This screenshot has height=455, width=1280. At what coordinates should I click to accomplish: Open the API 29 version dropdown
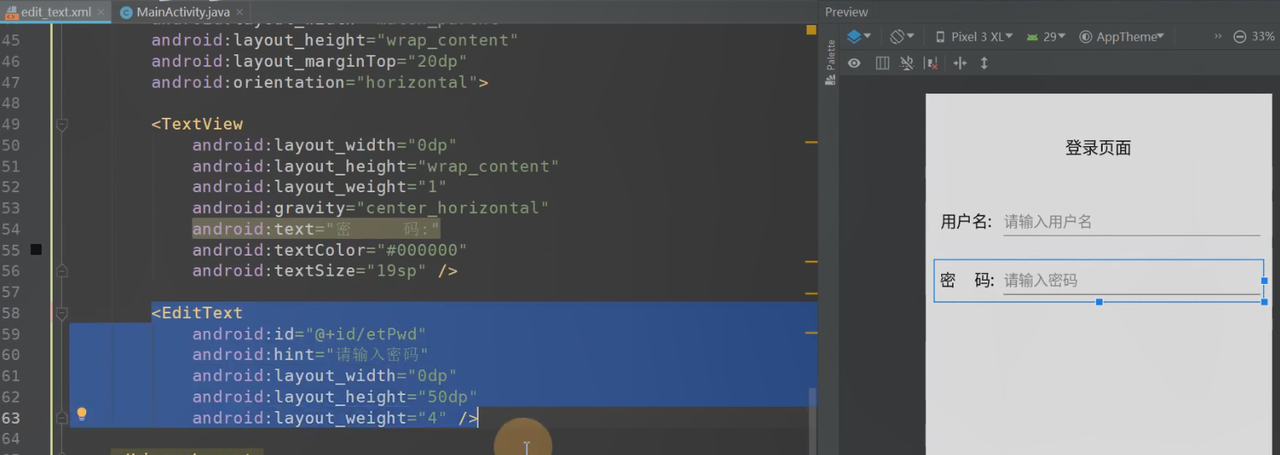point(1045,36)
